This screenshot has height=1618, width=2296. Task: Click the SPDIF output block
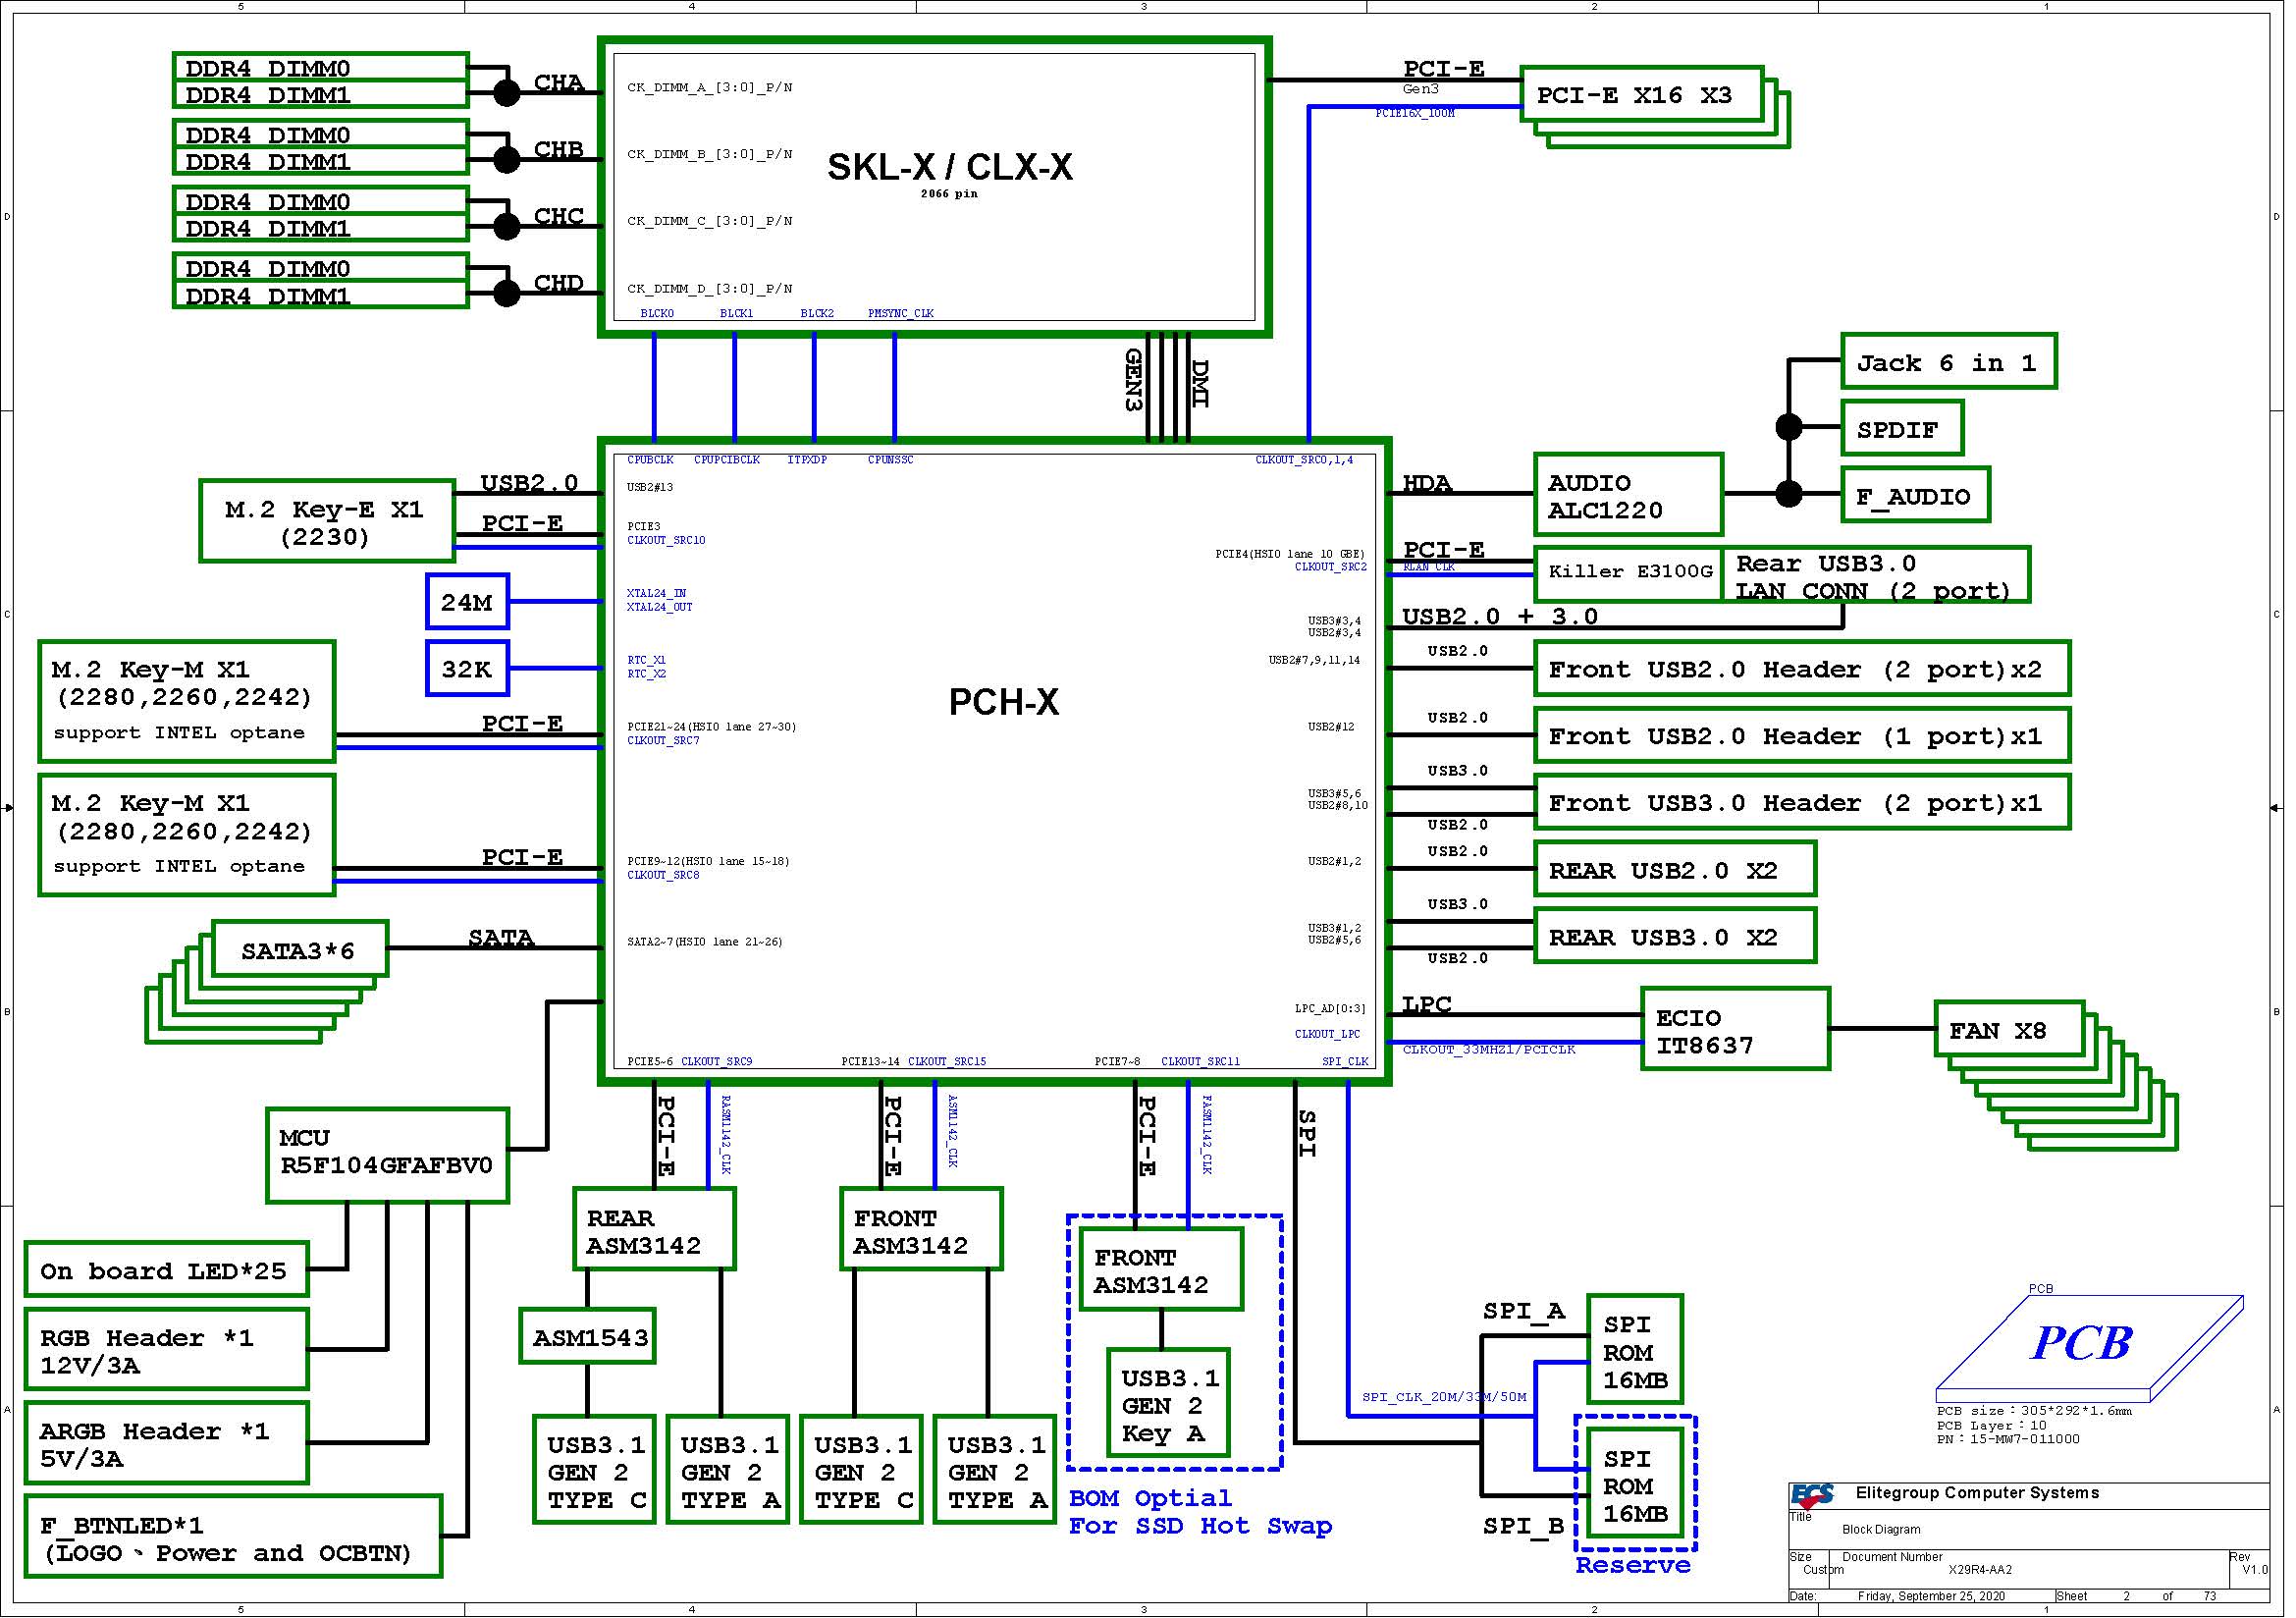pyautogui.click(x=1902, y=429)
